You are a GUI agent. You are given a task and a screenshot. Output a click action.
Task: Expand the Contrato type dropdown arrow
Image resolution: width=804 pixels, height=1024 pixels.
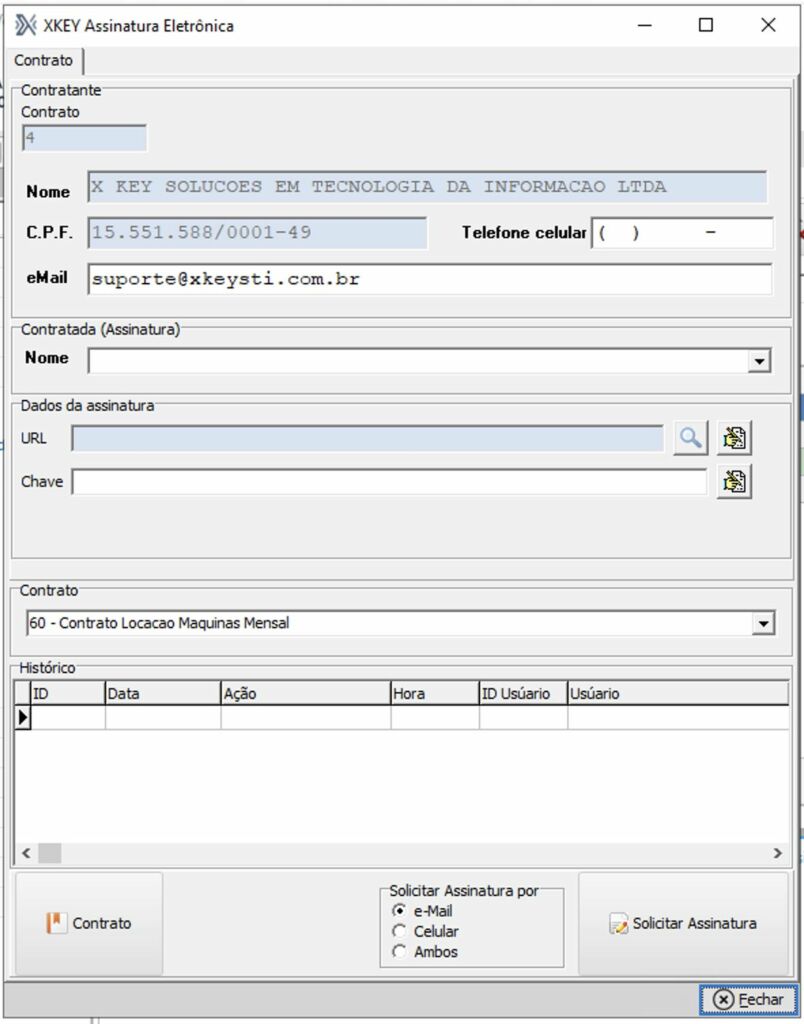tap(763, 623)
